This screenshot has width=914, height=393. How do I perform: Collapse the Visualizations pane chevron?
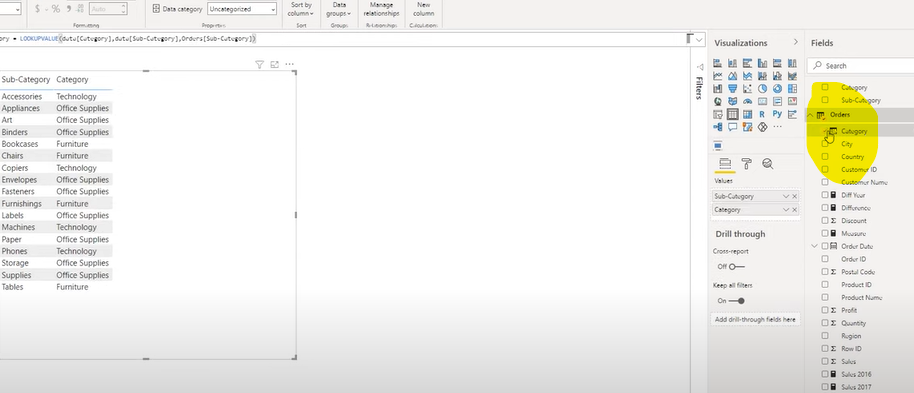coord(796,42)
